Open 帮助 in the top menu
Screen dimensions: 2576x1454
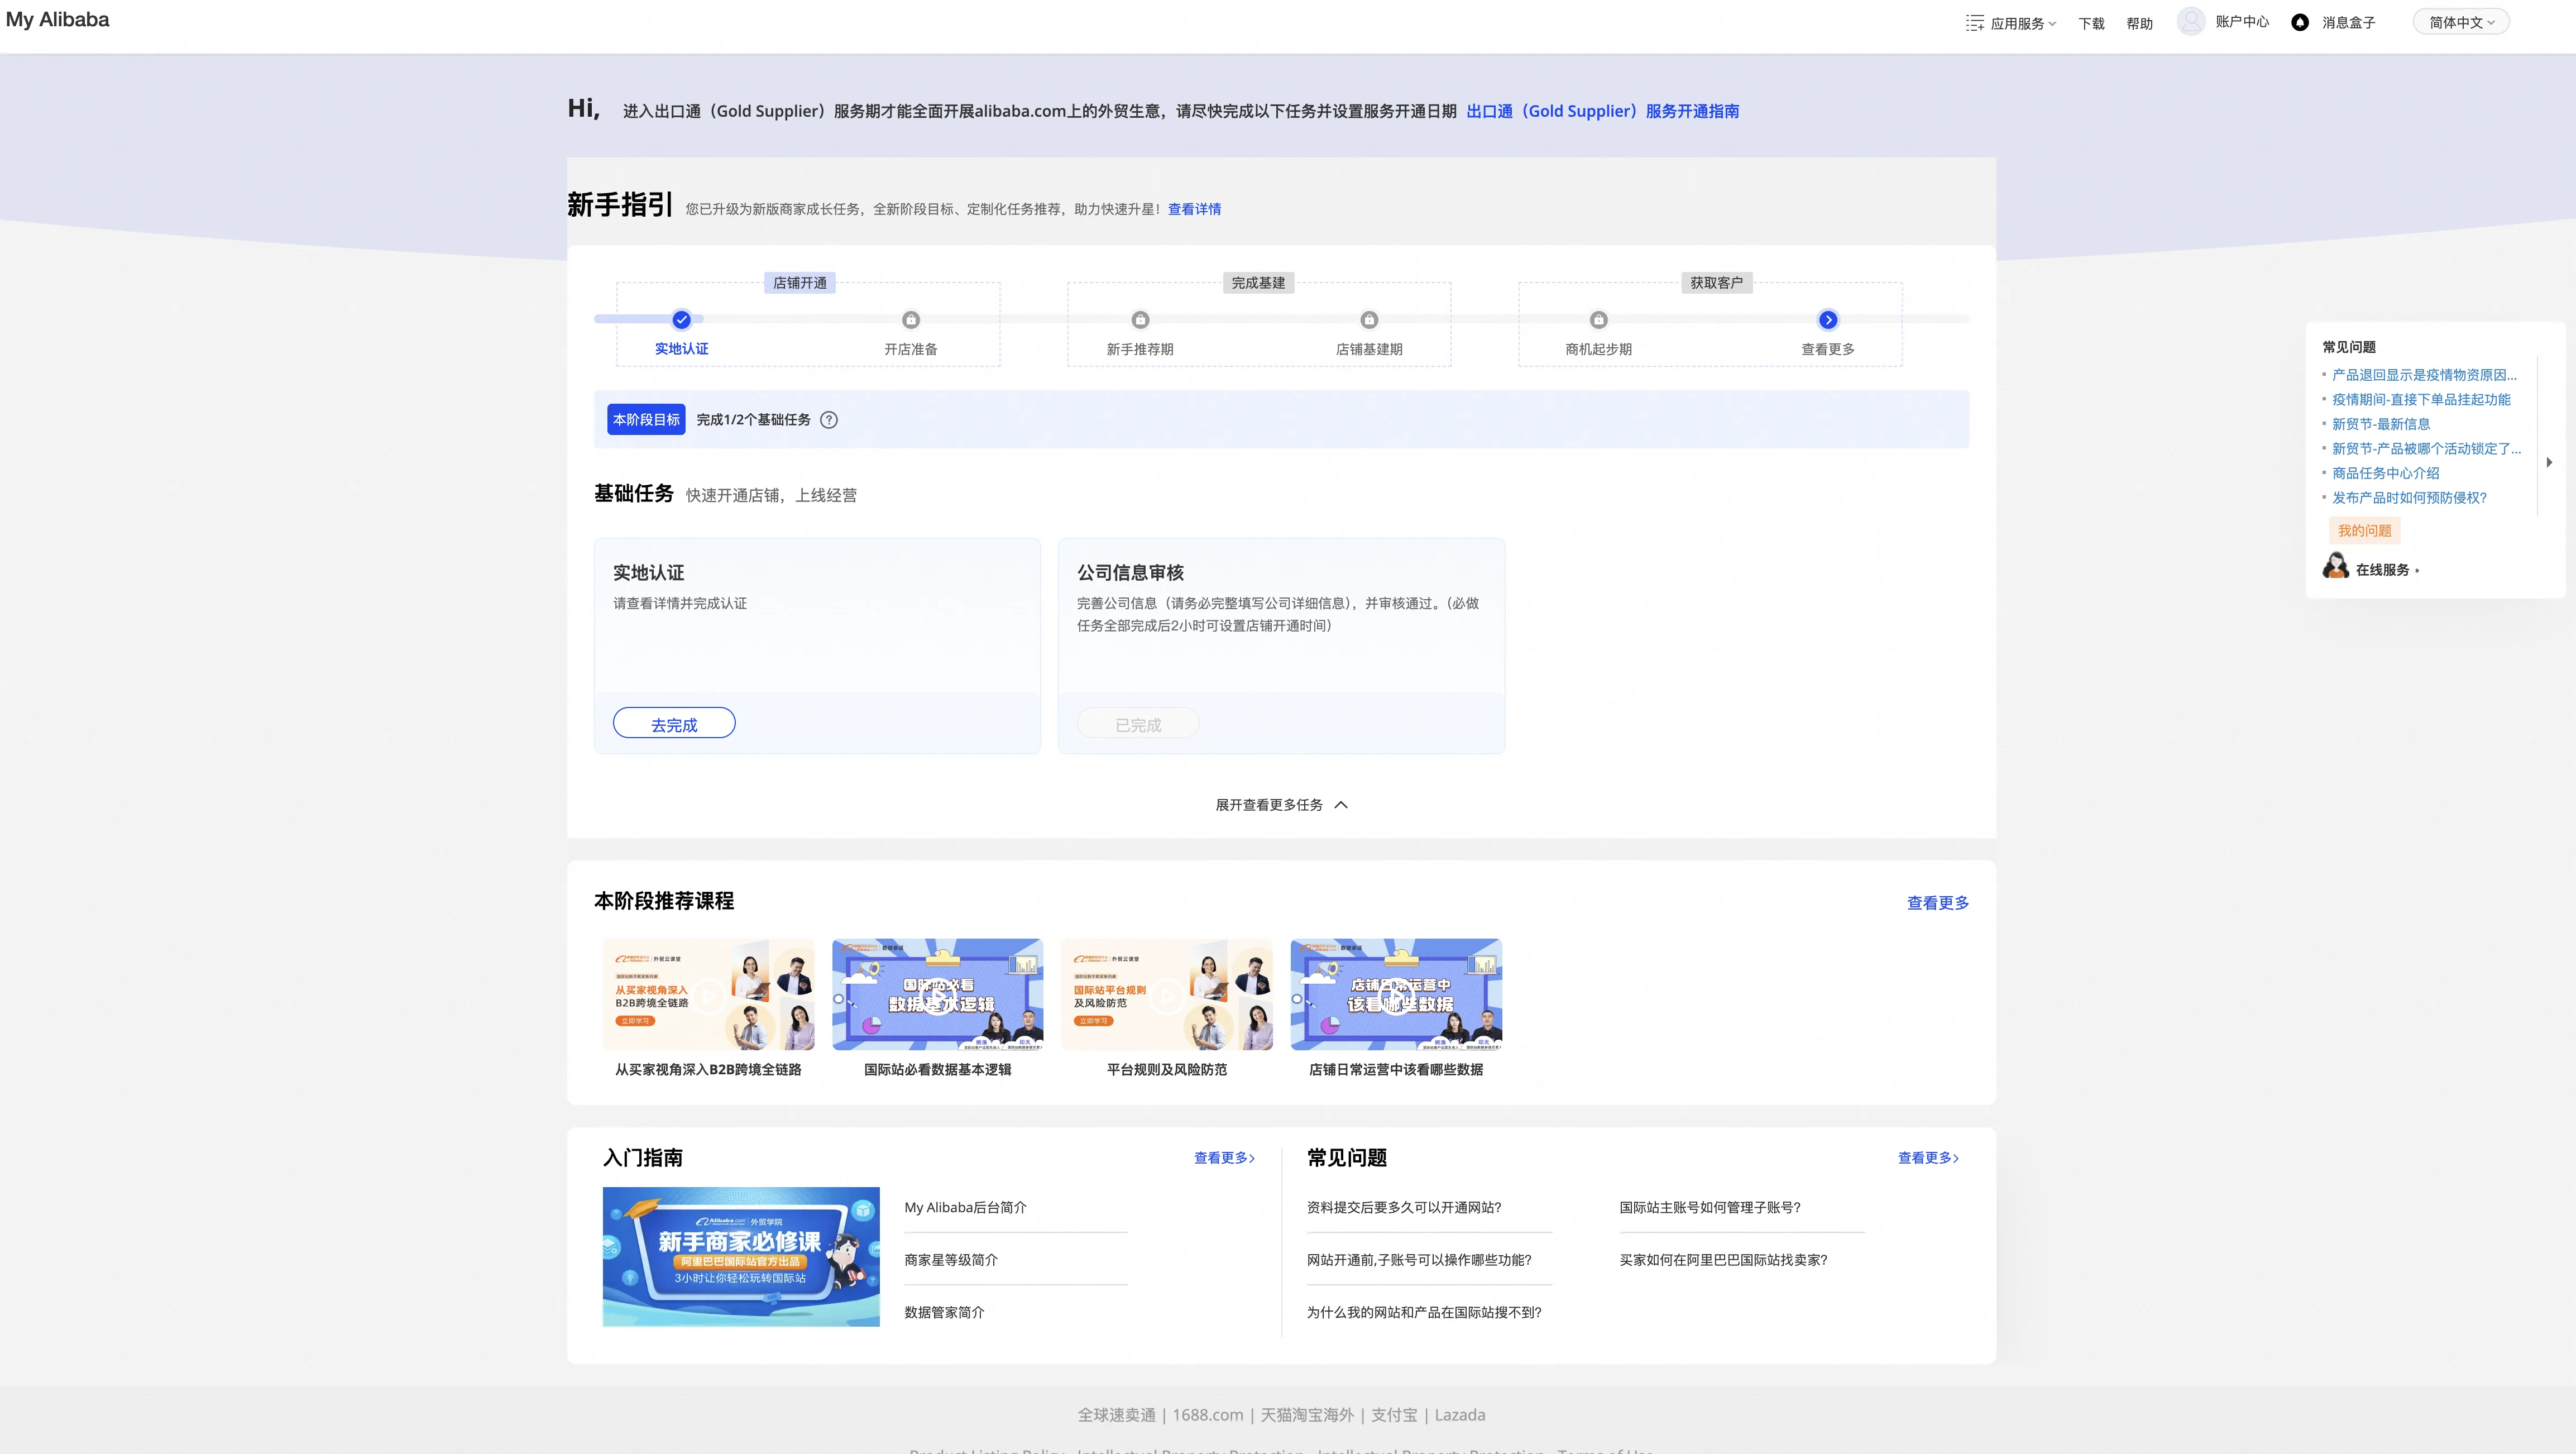[x=2139, y=23]
